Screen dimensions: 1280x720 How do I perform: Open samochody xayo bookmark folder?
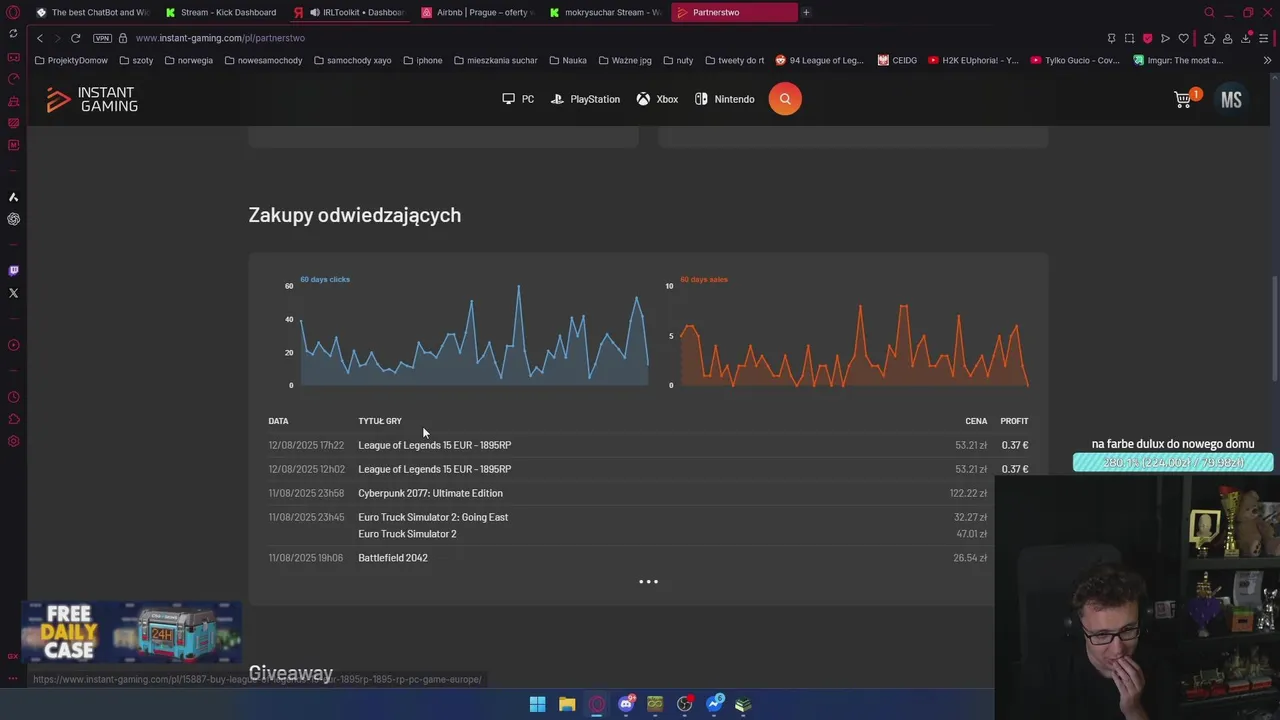click(352, 60)
